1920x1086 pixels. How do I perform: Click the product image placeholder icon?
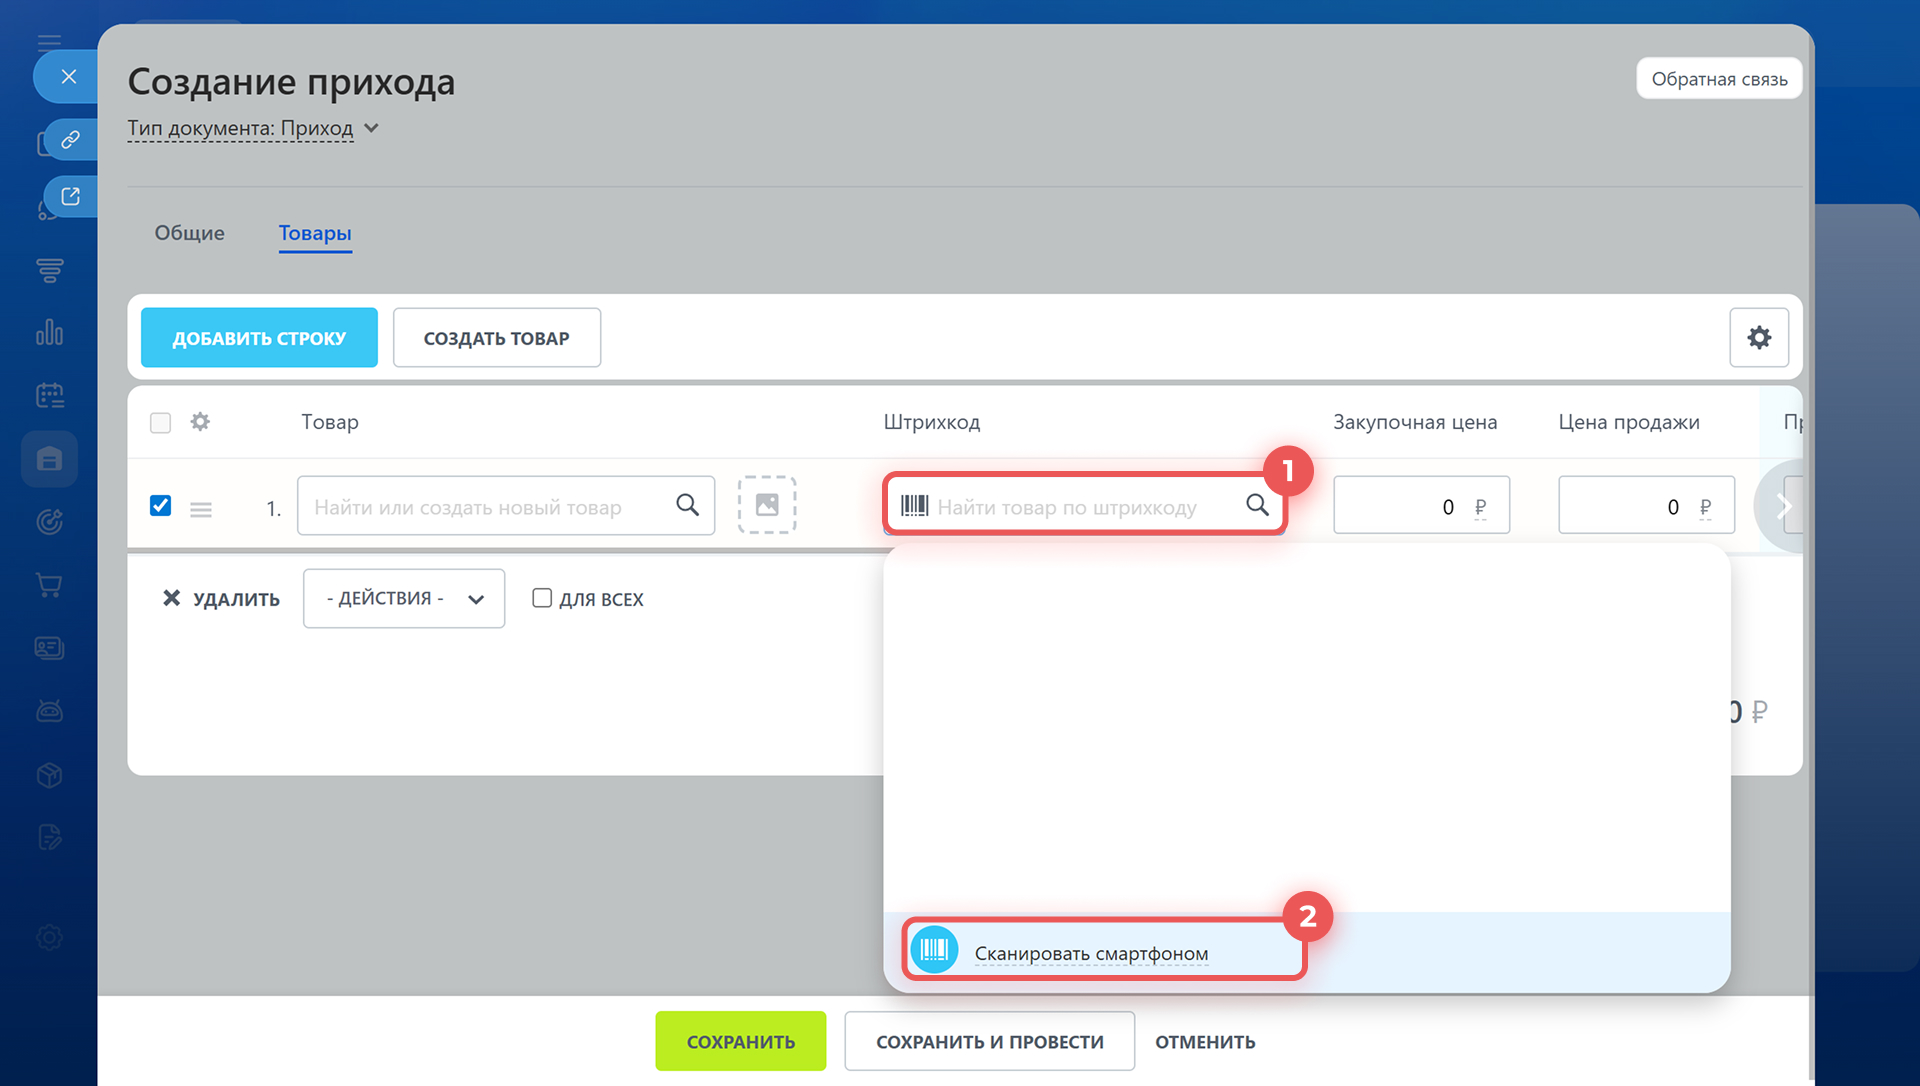767,505
